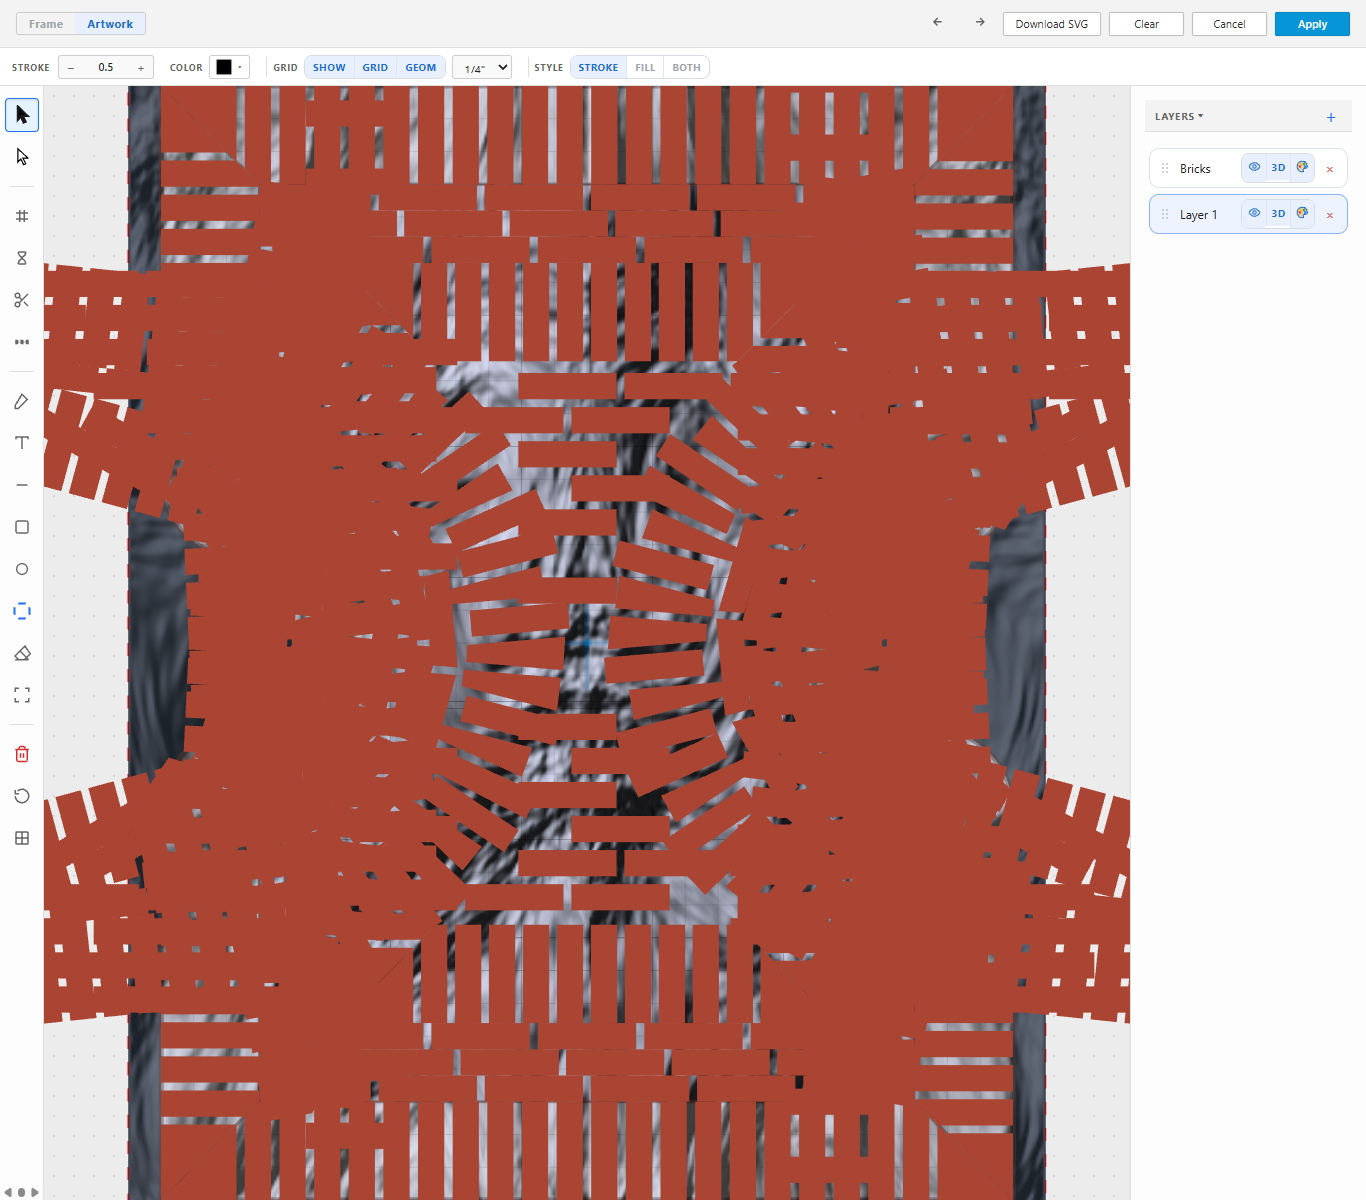Choose the FILL style option
The height and width of the screenshot is (1200, 1366).
pyautogui.click(x=645, y=68)
